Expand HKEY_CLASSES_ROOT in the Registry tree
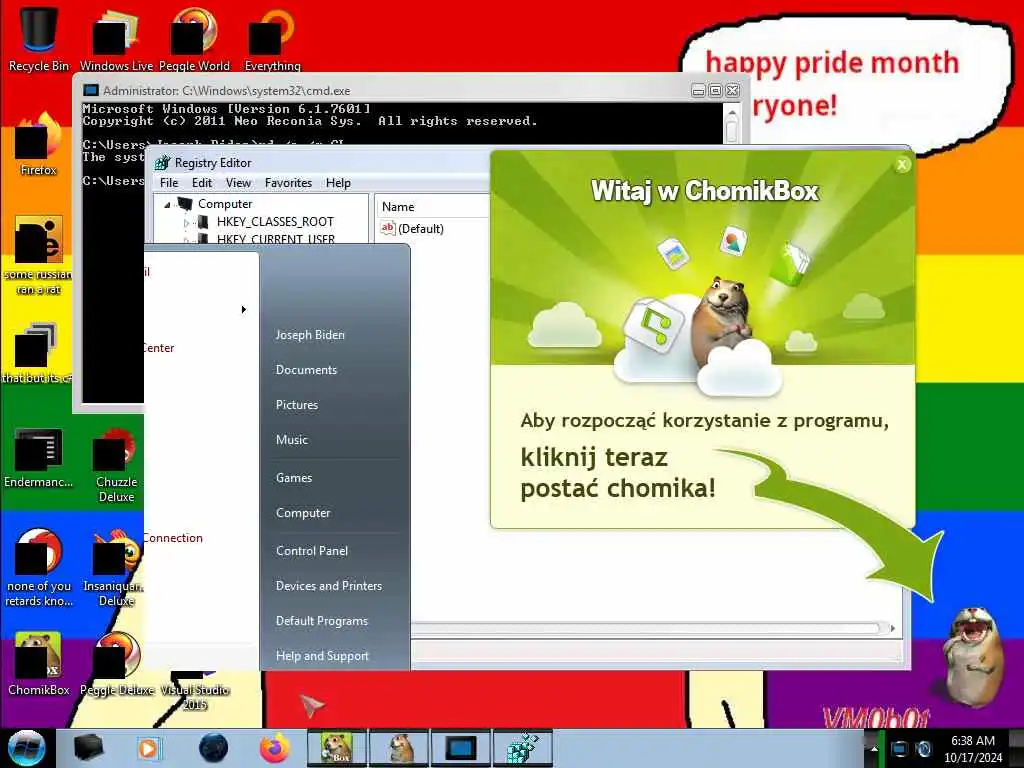The width and height of the screenshot is (1024, 768). tap(186, 223)
